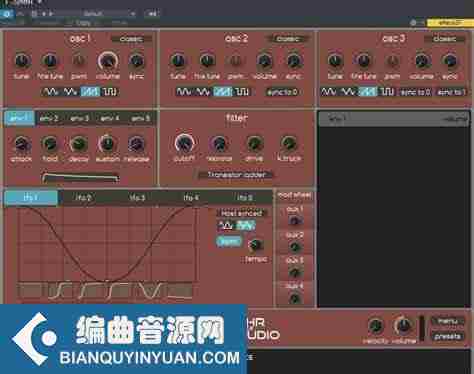The image size is (474, 374).
Task: Select the triangle waveform for osc 2
Action: 203,92
